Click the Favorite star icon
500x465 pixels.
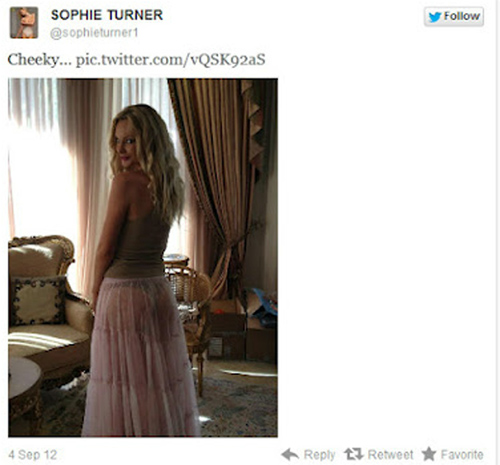point(429,454)
